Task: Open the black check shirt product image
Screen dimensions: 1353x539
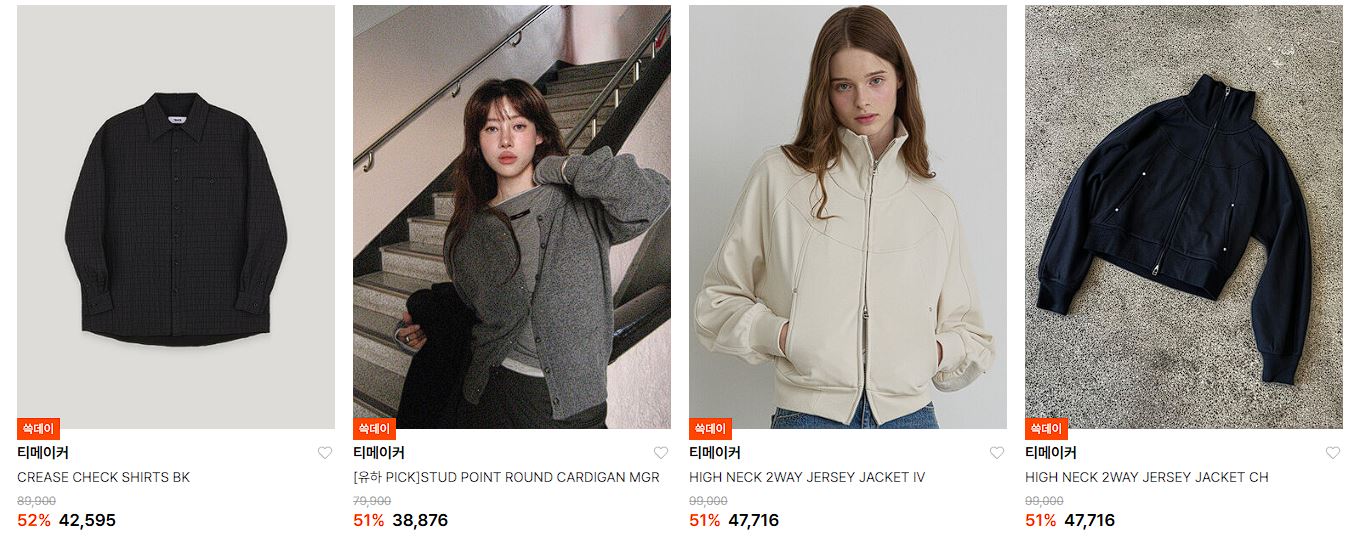Action: [x=176, y=217]
